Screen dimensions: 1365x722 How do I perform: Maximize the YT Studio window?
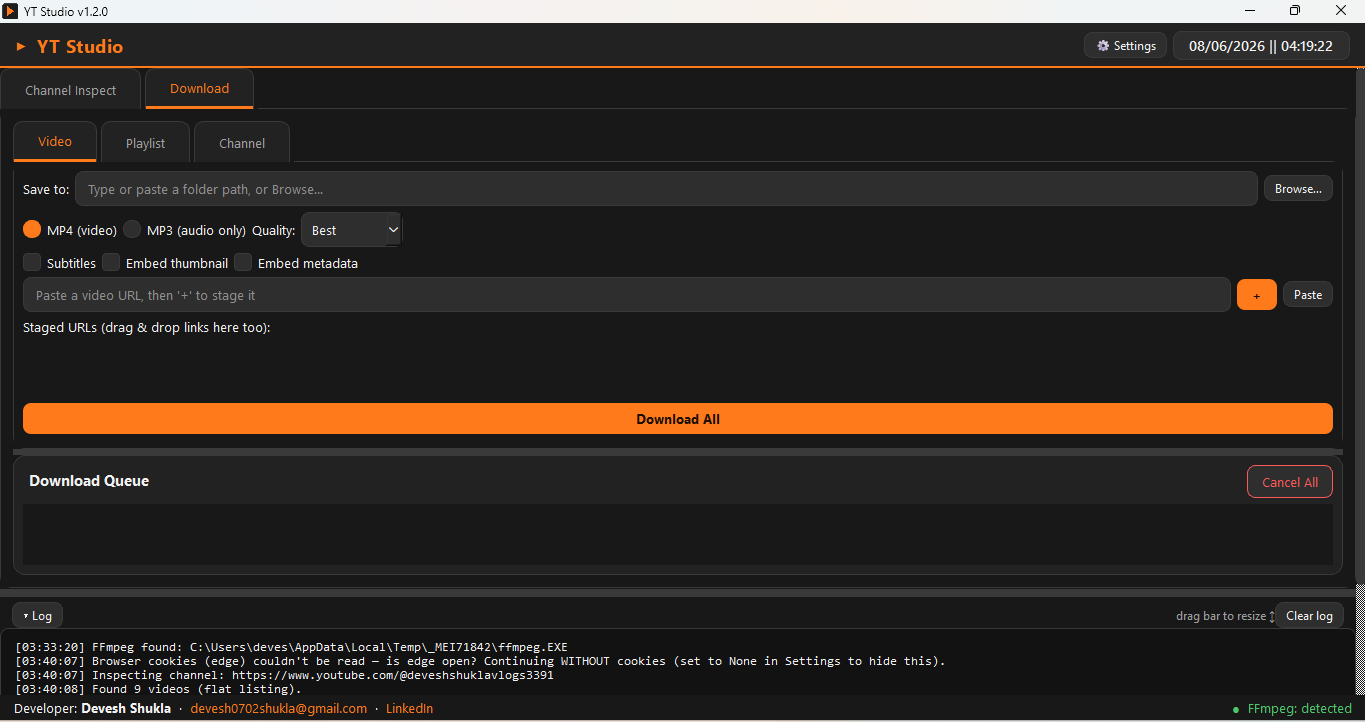point(1295,11)
